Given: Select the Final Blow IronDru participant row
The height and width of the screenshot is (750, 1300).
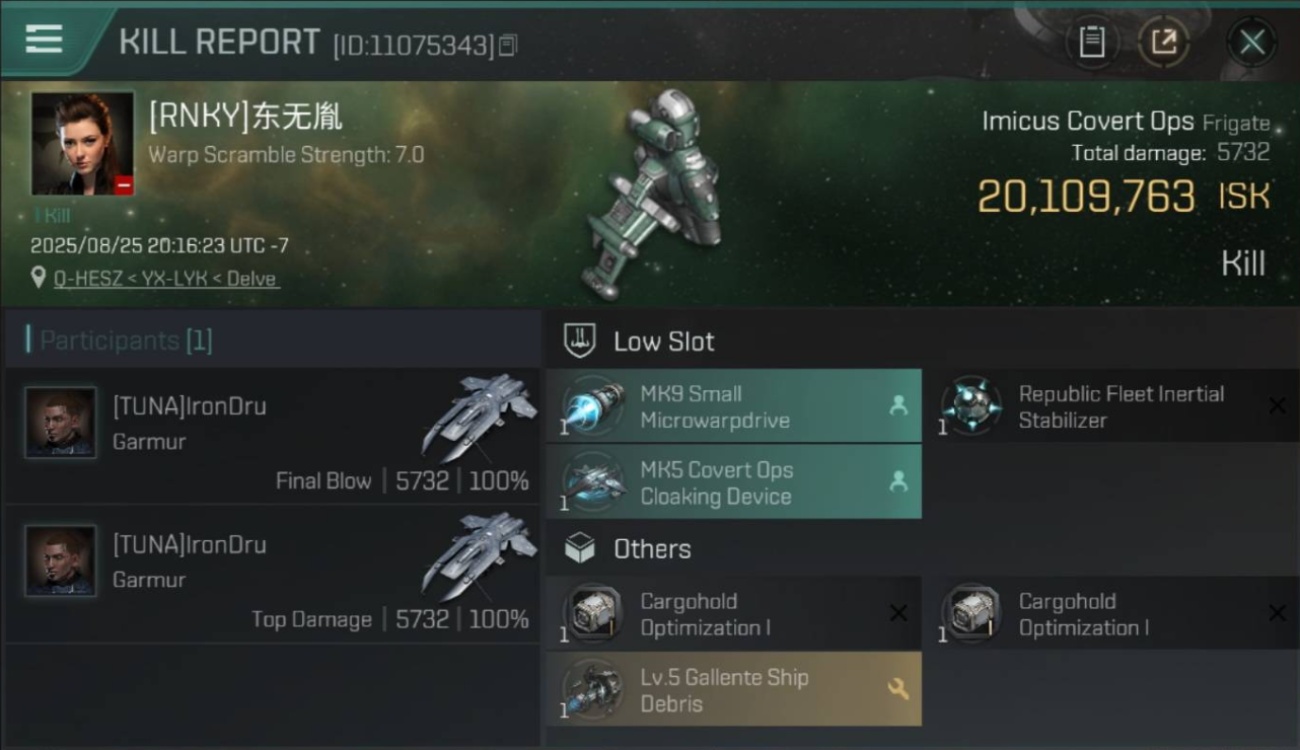Looking at the screenshot, I should (x=272, y=436).
